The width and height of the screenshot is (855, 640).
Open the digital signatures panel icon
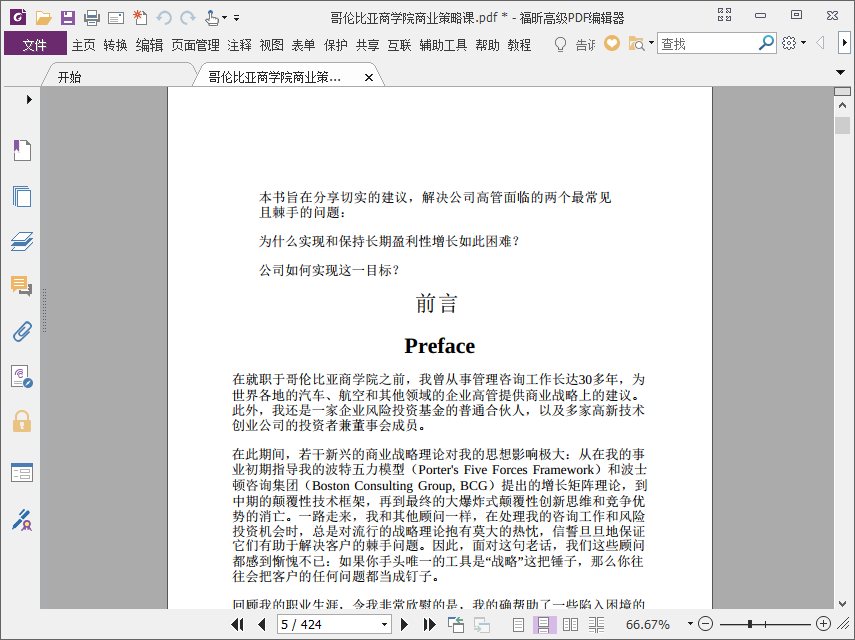(22, 377)
